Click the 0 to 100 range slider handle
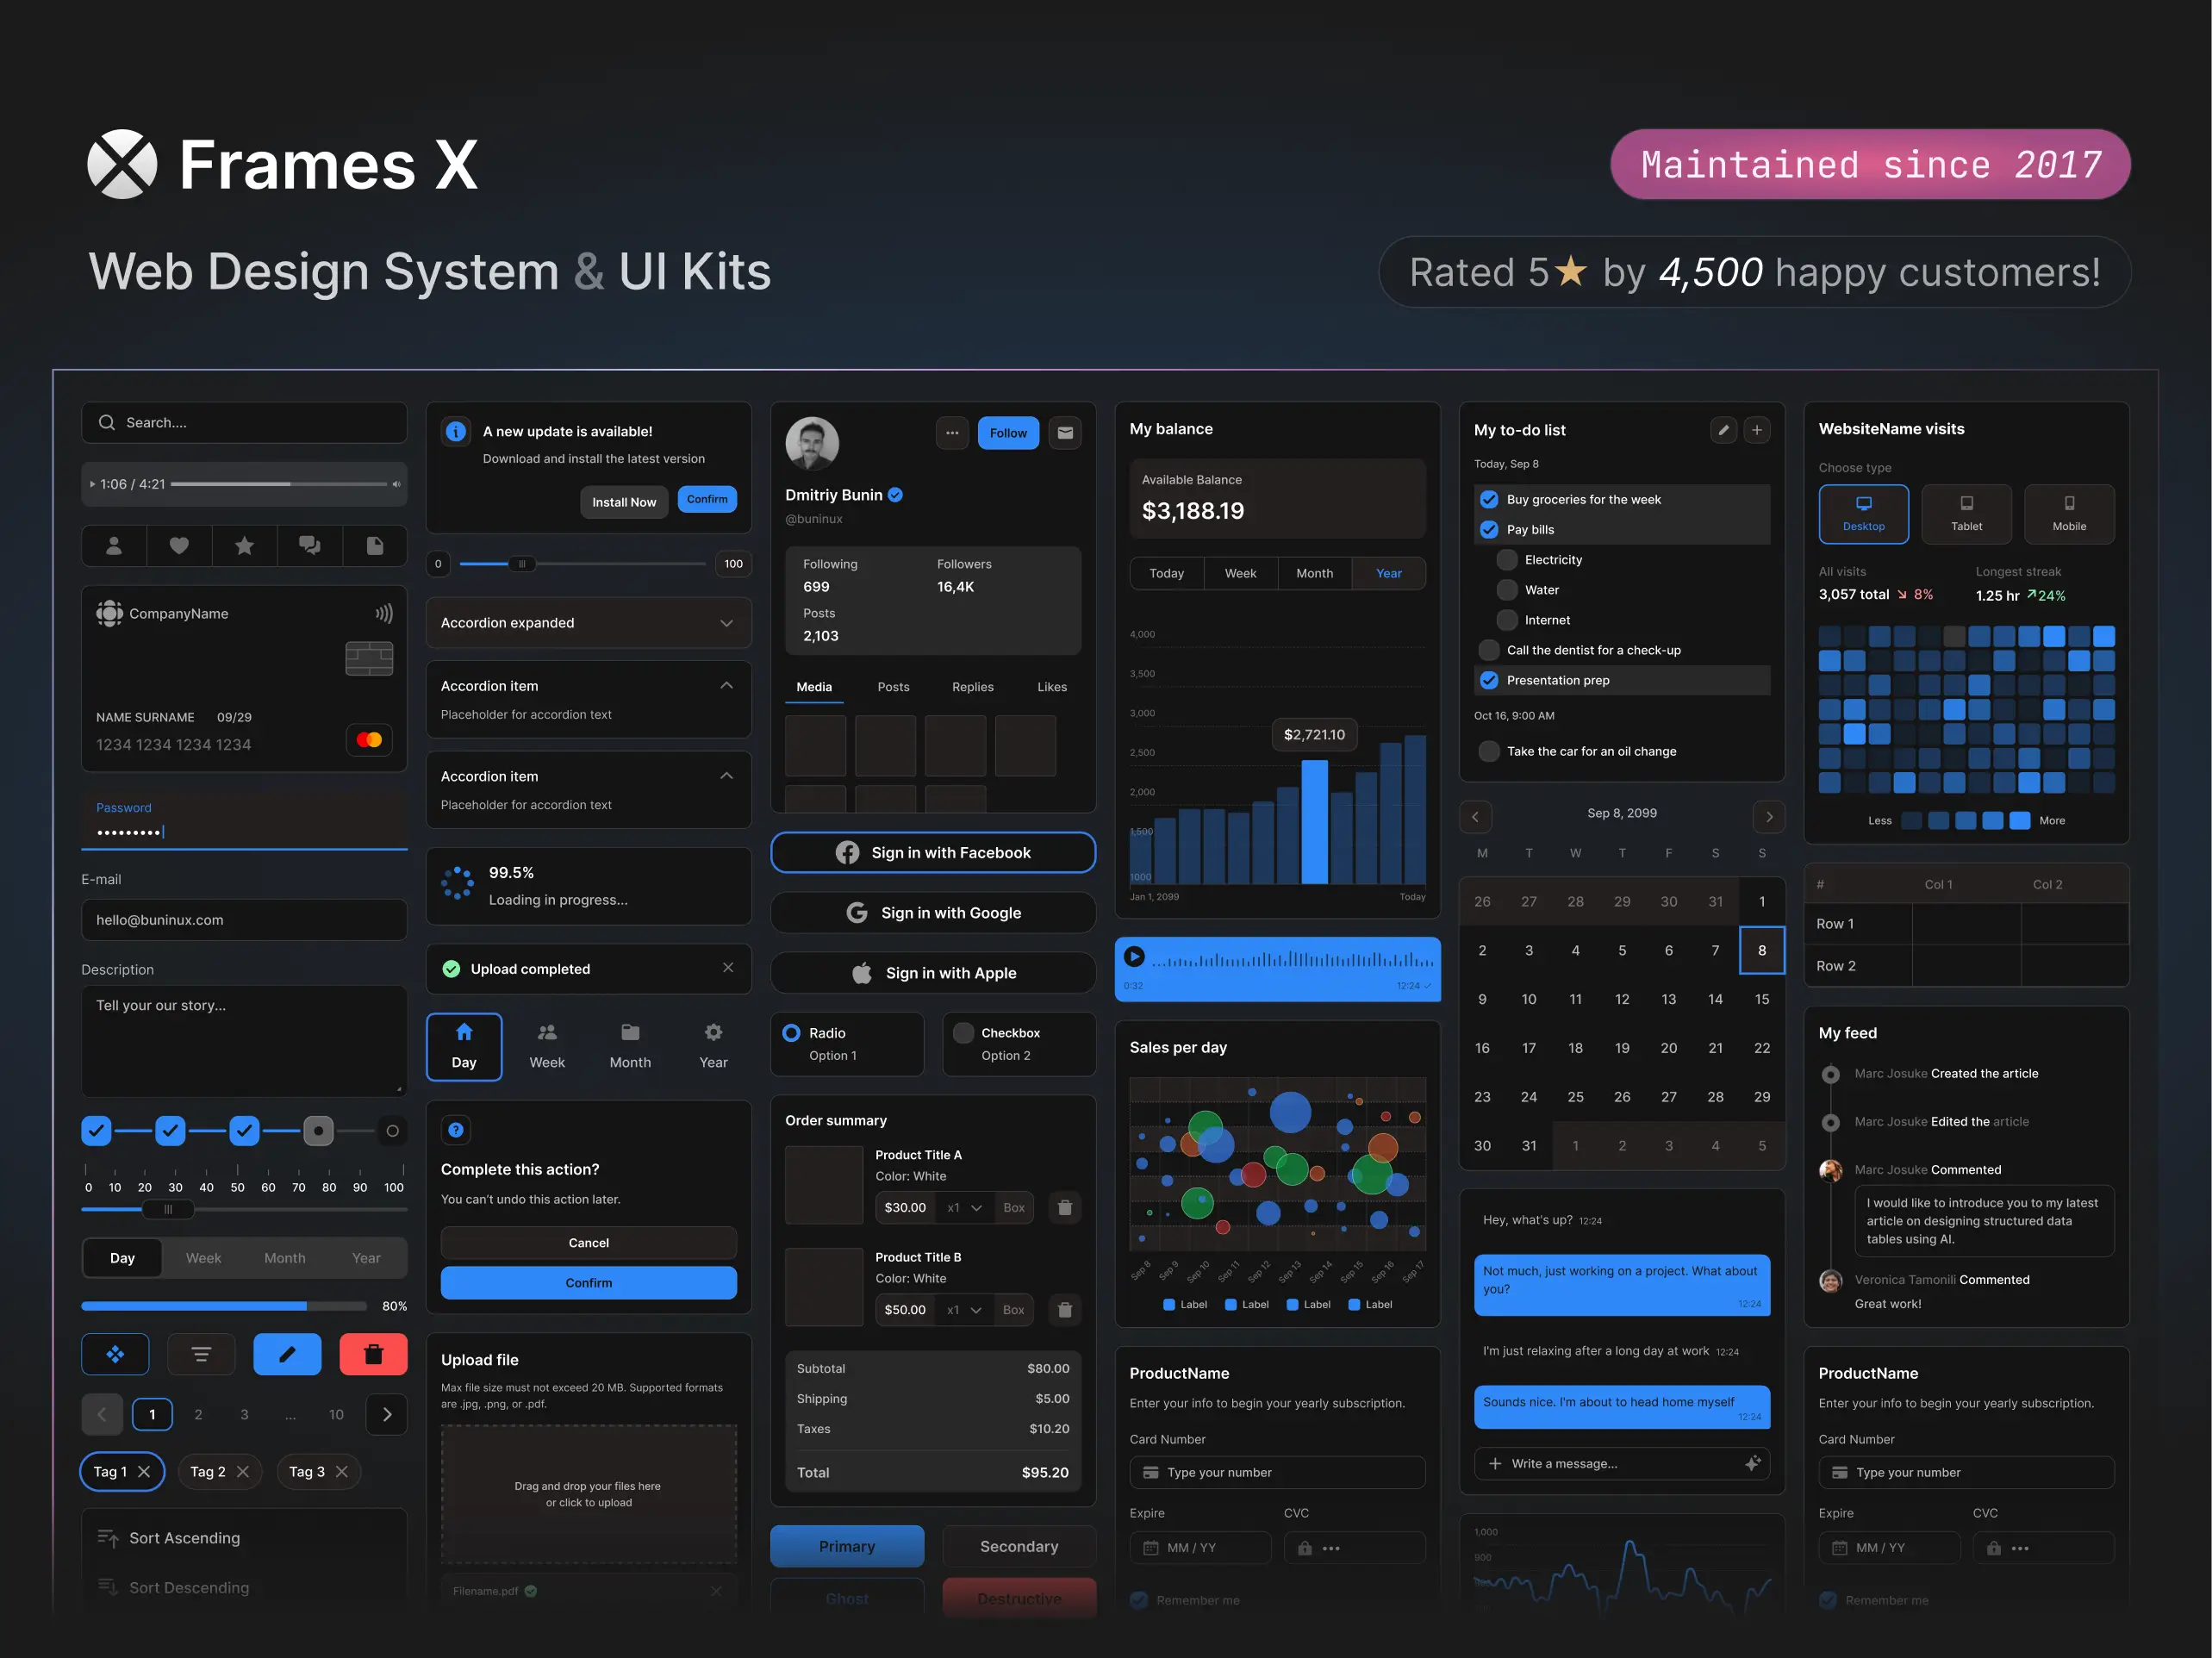2212x1658 pixels. pyautogui.click(x=521, y=564)
